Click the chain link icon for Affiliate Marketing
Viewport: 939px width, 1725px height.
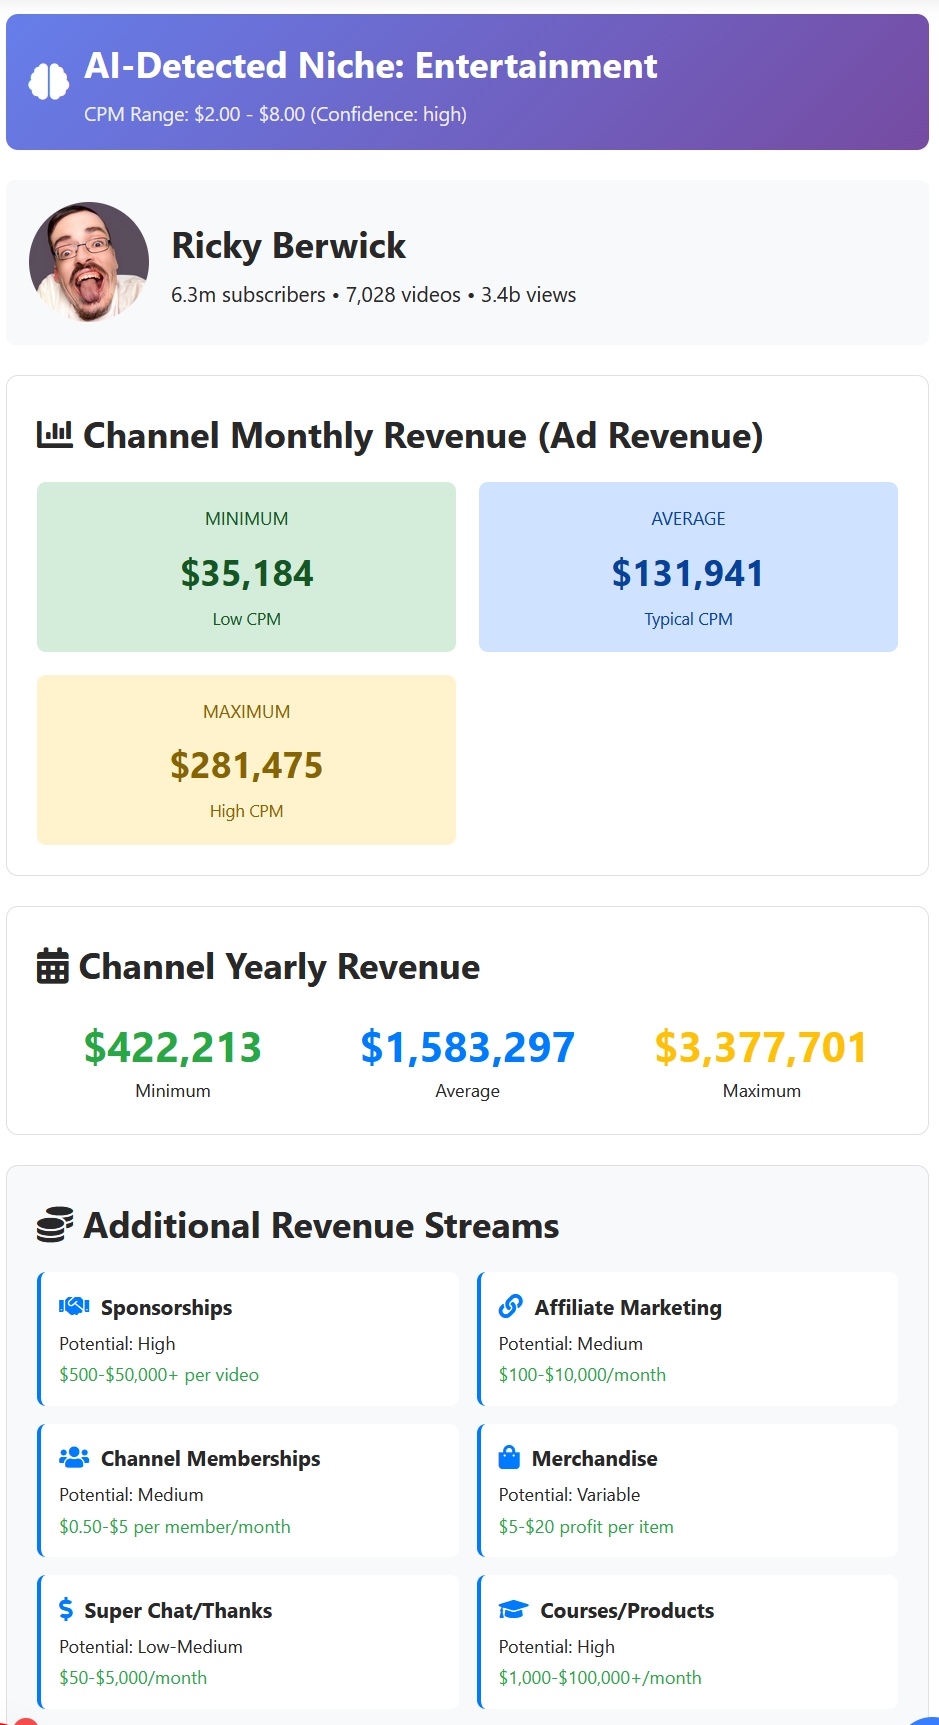pyautogui.click(x=511, y=1306)
